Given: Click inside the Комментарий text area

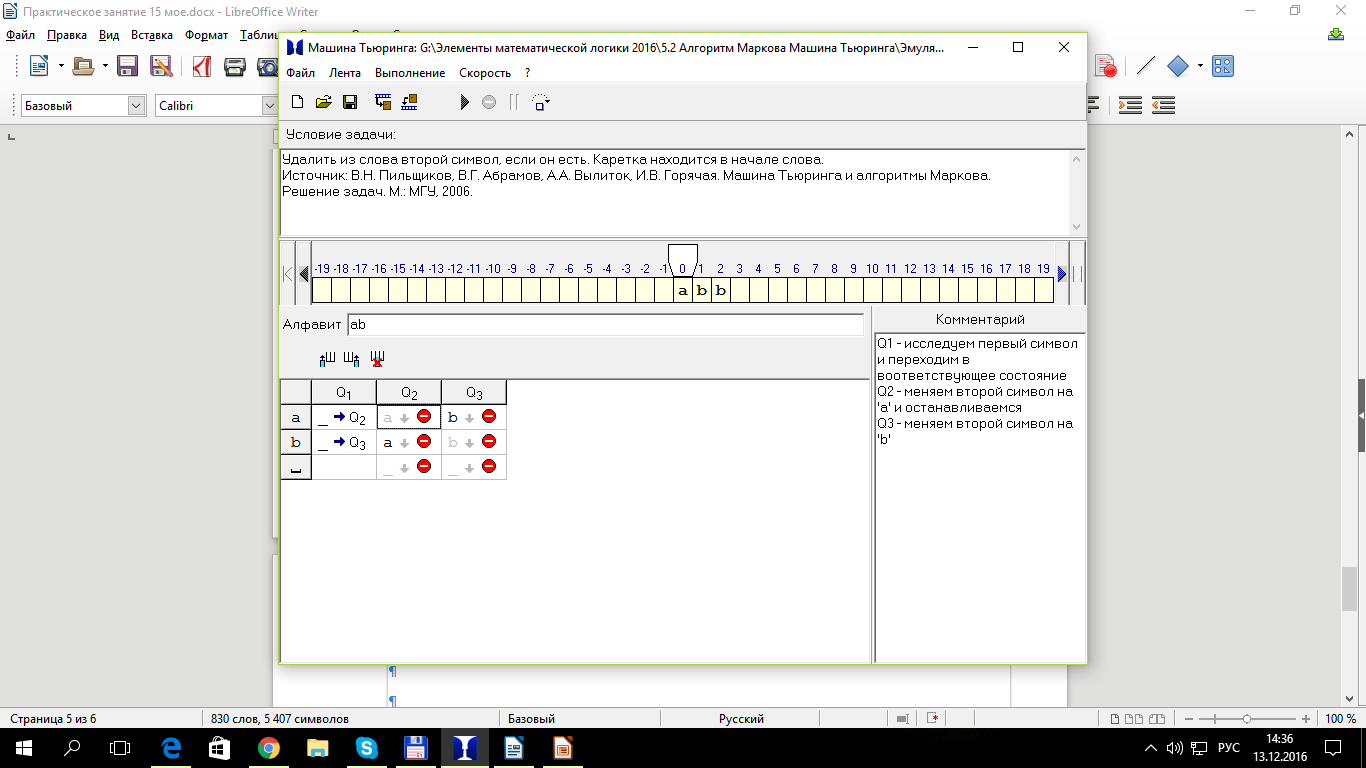Looking at the screenshot, I should tap(980, 497).
